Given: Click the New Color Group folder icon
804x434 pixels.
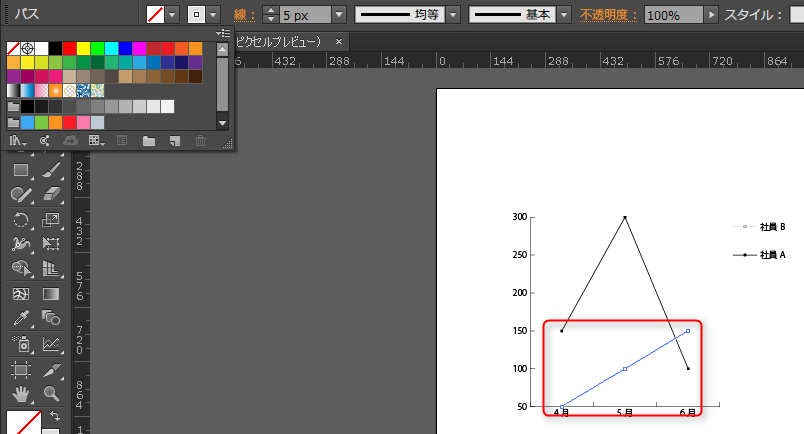Looking at the screenshot, I should [x=149, y=141].
